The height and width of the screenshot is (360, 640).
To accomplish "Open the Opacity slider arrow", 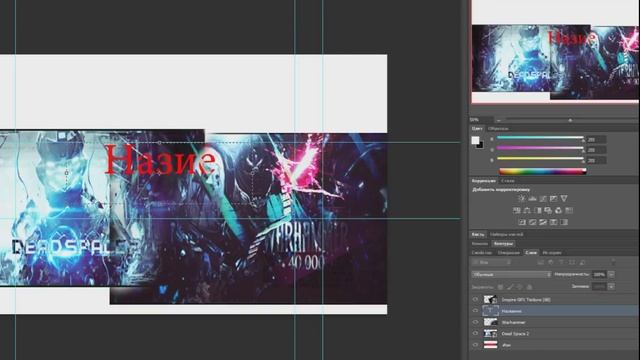I will click(x=611, y=275).
